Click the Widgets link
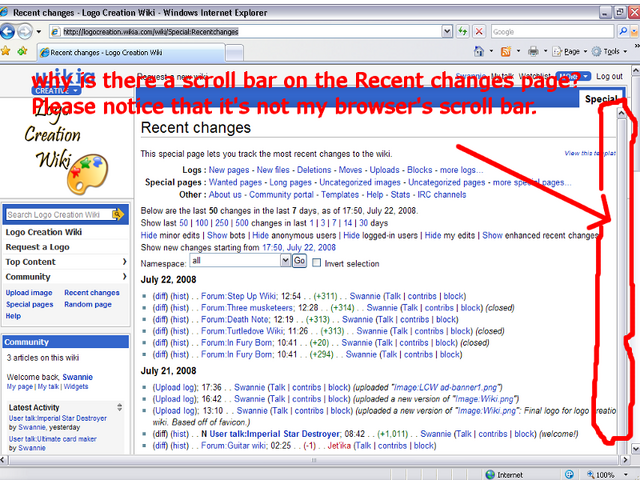 pyautogui.click(x=76, y=387)
